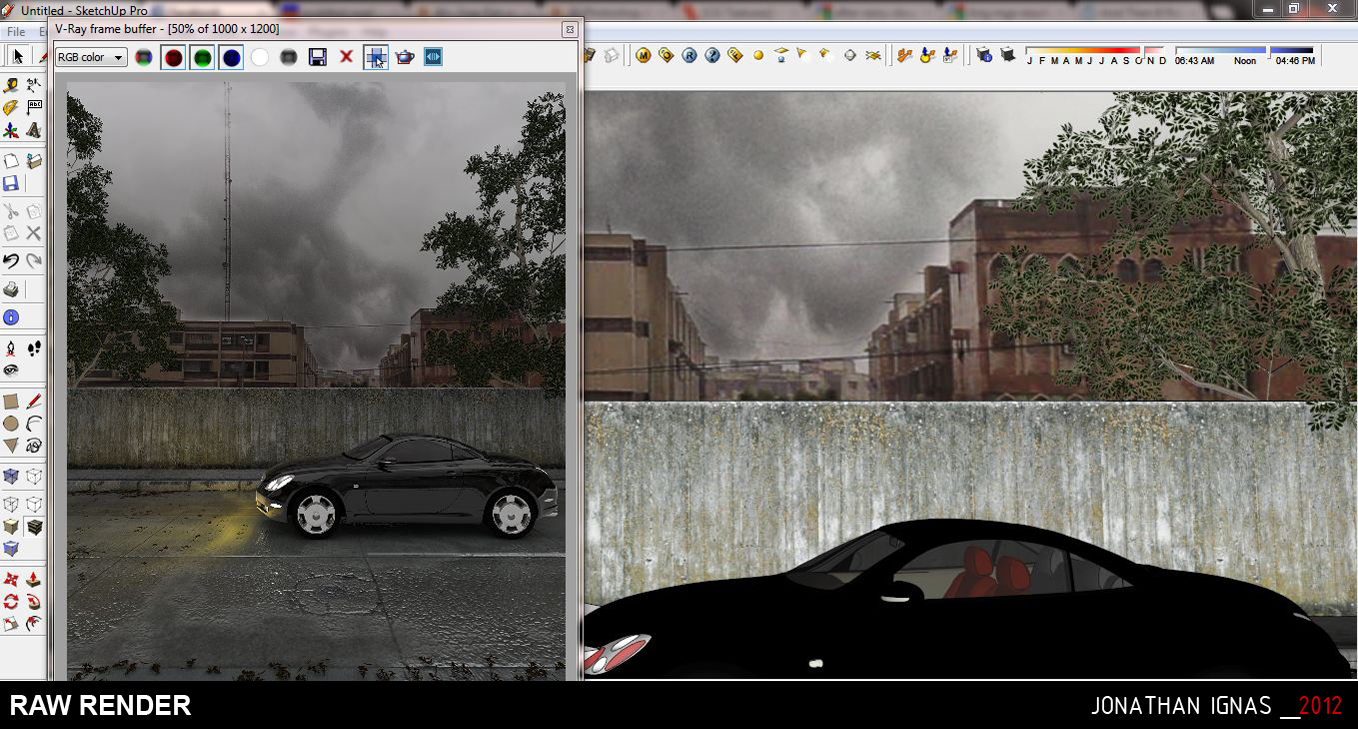Open the Text tool
1358x729 pixels.
click(x=35, y=105)
